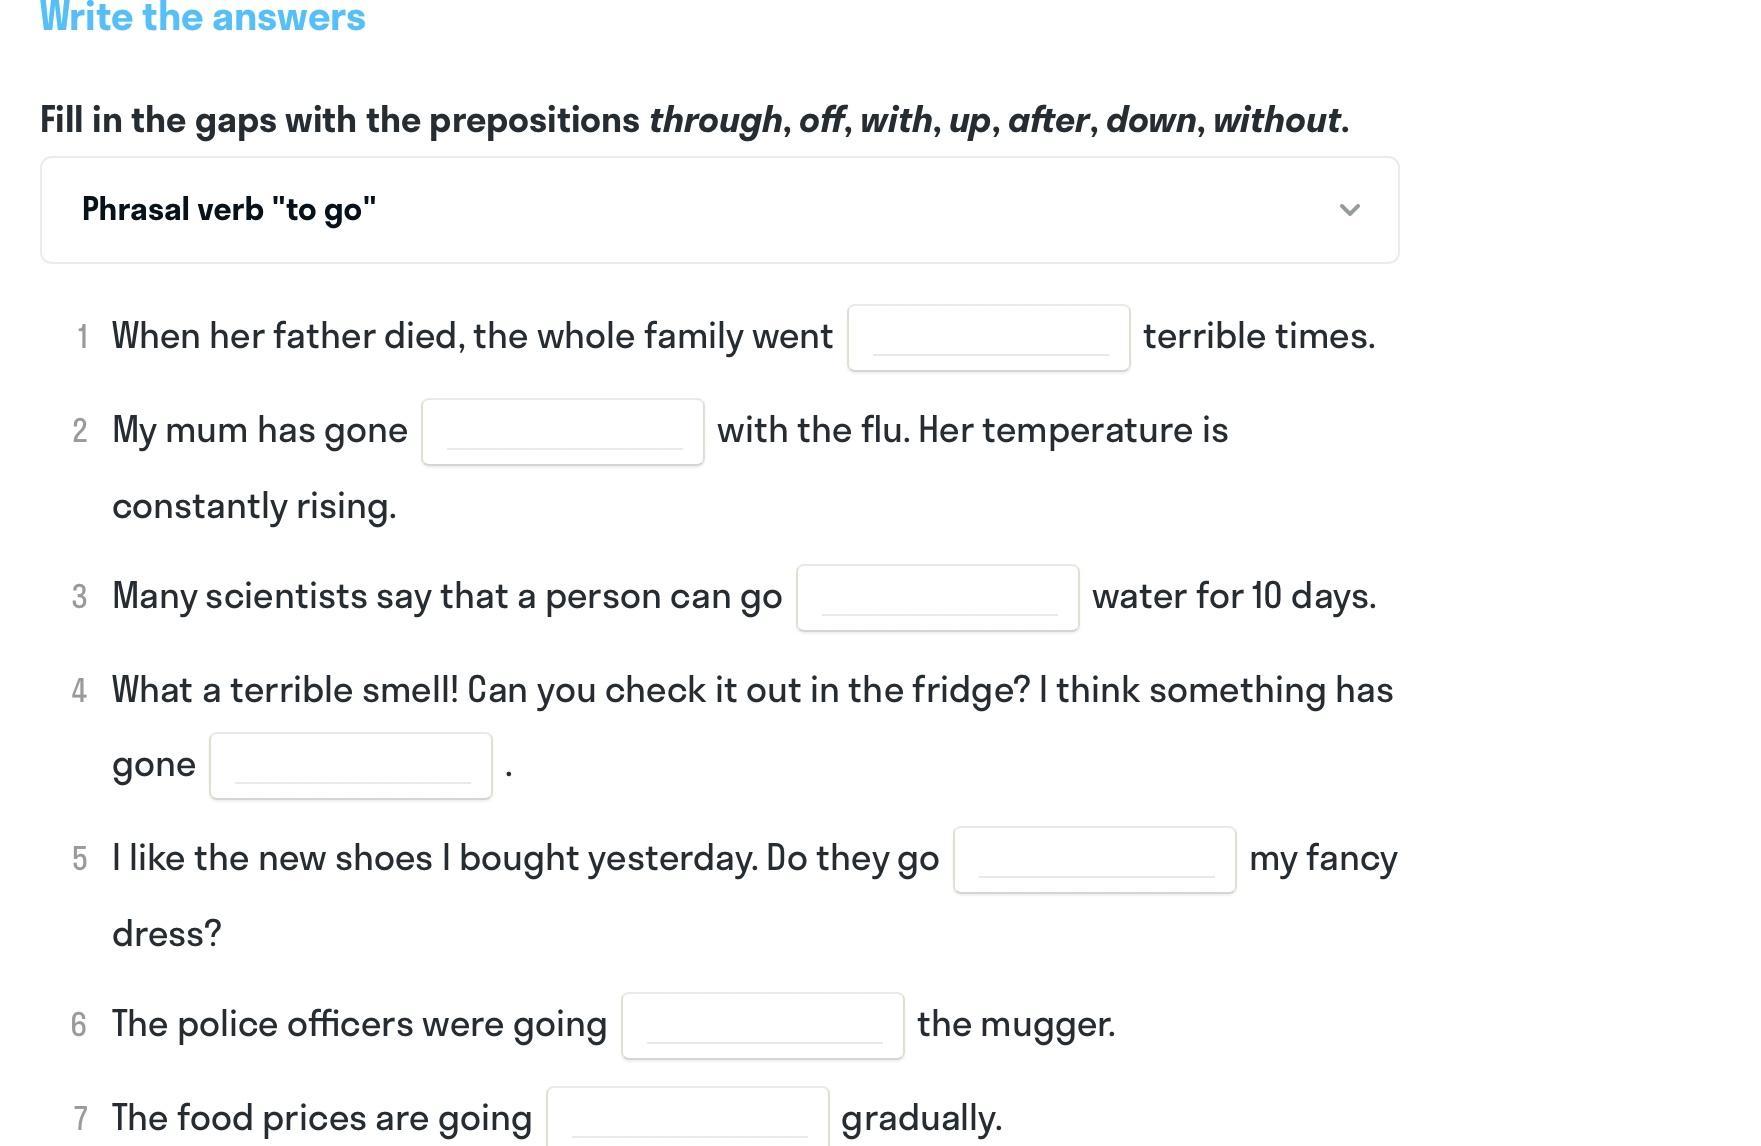Viewport: 1761px width, 1146px height.
Task: Click the "Write the answers" heading
Action: pyautogui.click(x=203, y=17)
